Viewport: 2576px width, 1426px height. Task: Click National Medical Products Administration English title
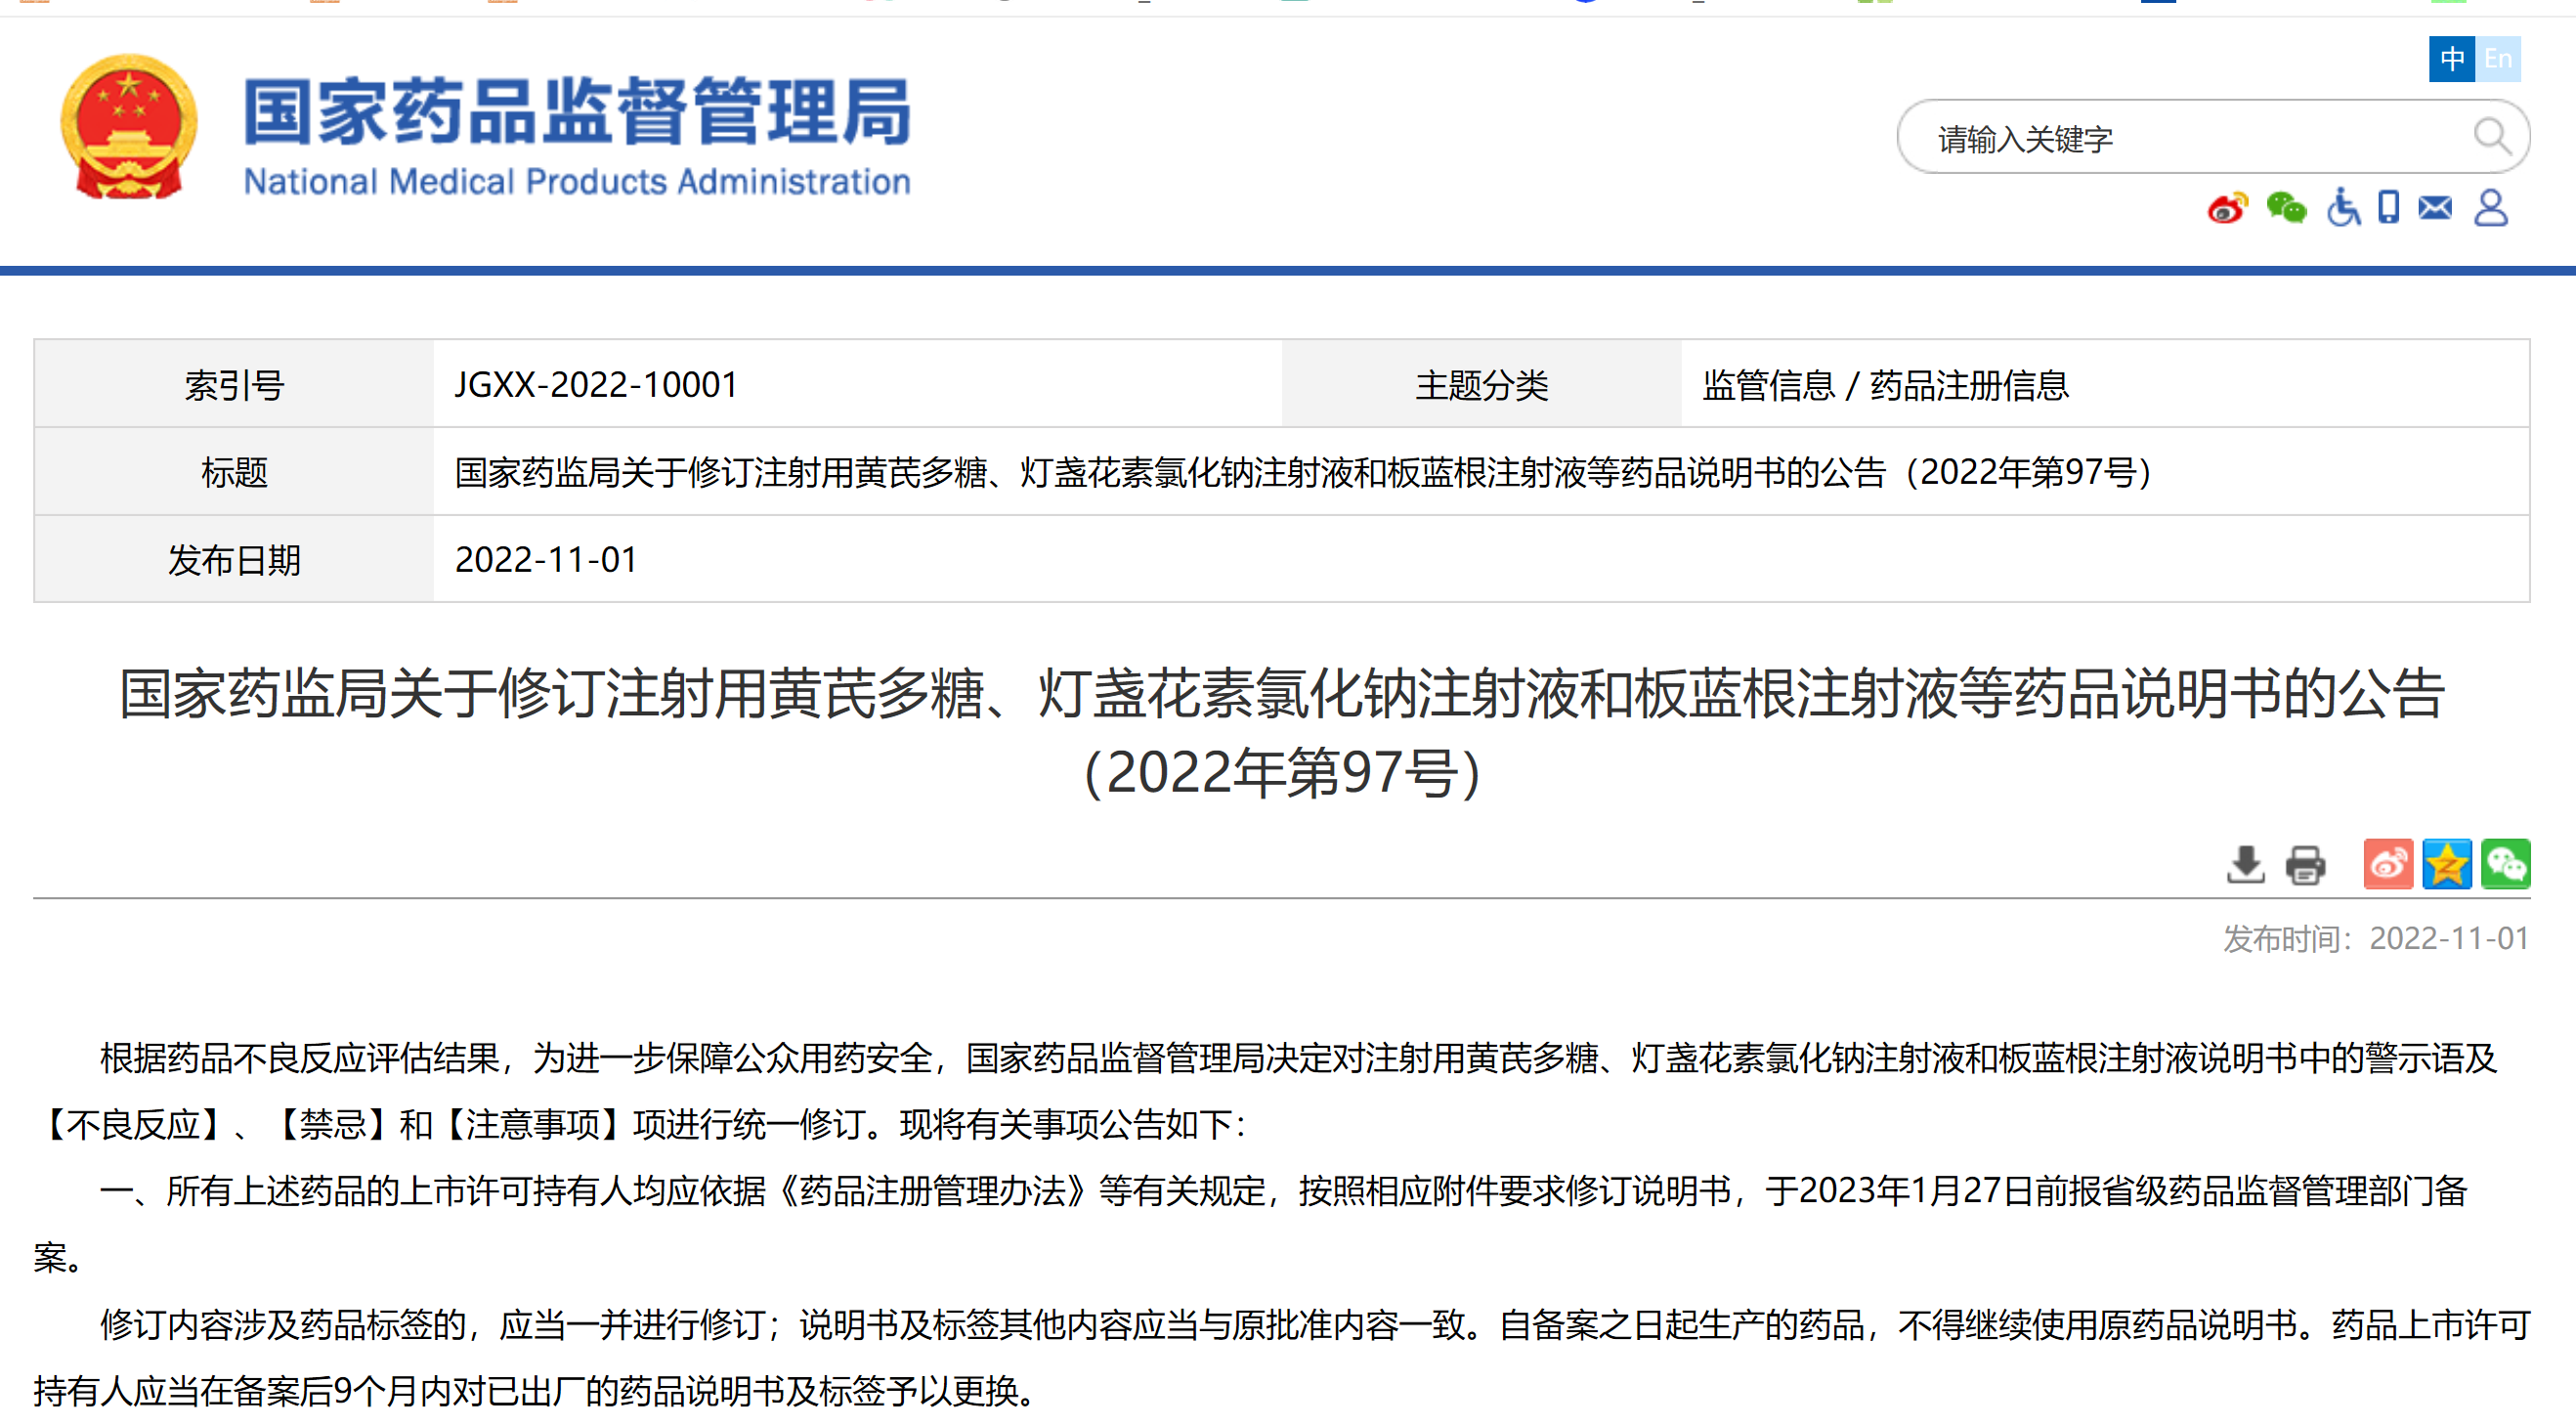(x=577, y=182)
